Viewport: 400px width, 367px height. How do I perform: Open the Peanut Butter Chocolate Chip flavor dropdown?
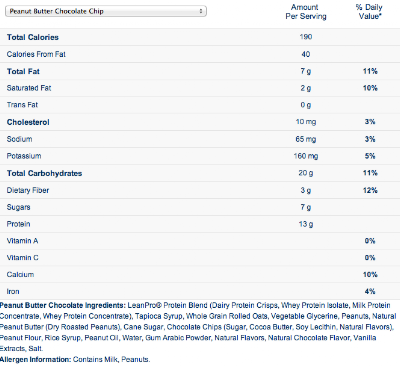[106, 11]
